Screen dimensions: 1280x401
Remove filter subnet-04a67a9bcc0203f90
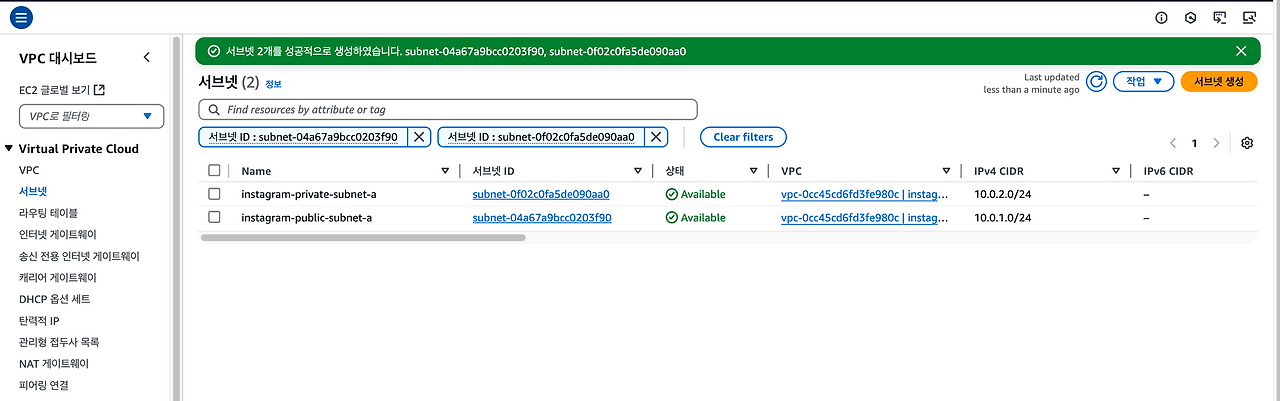[419, 137]
